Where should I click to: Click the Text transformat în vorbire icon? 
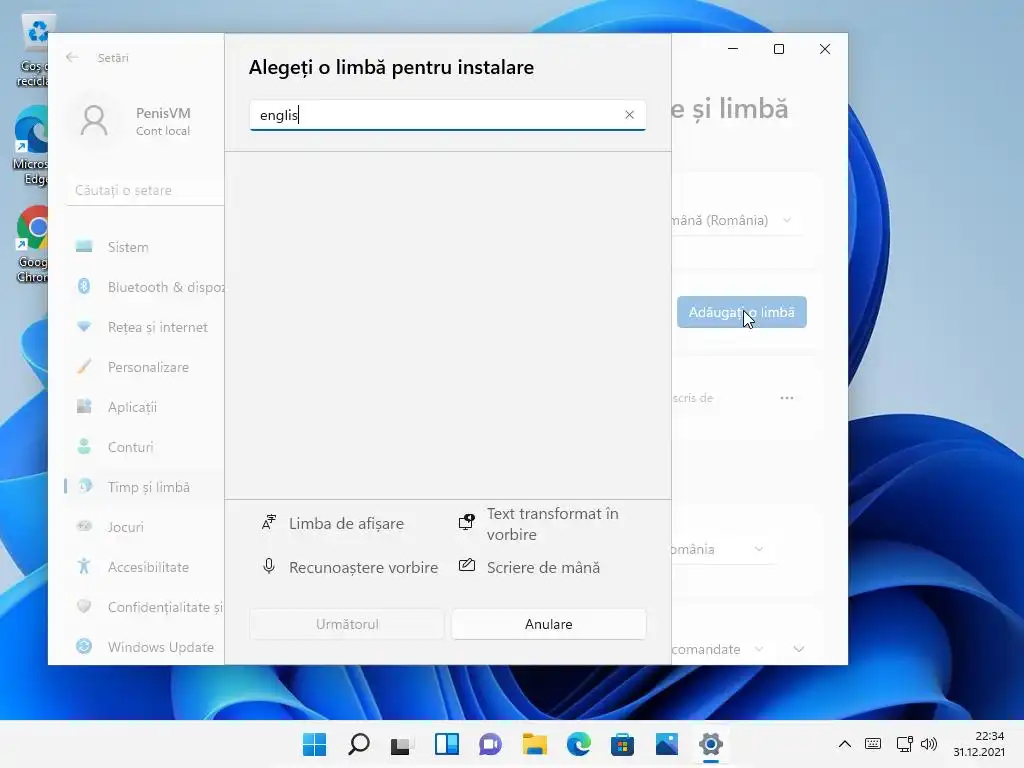tap(466, 522)
